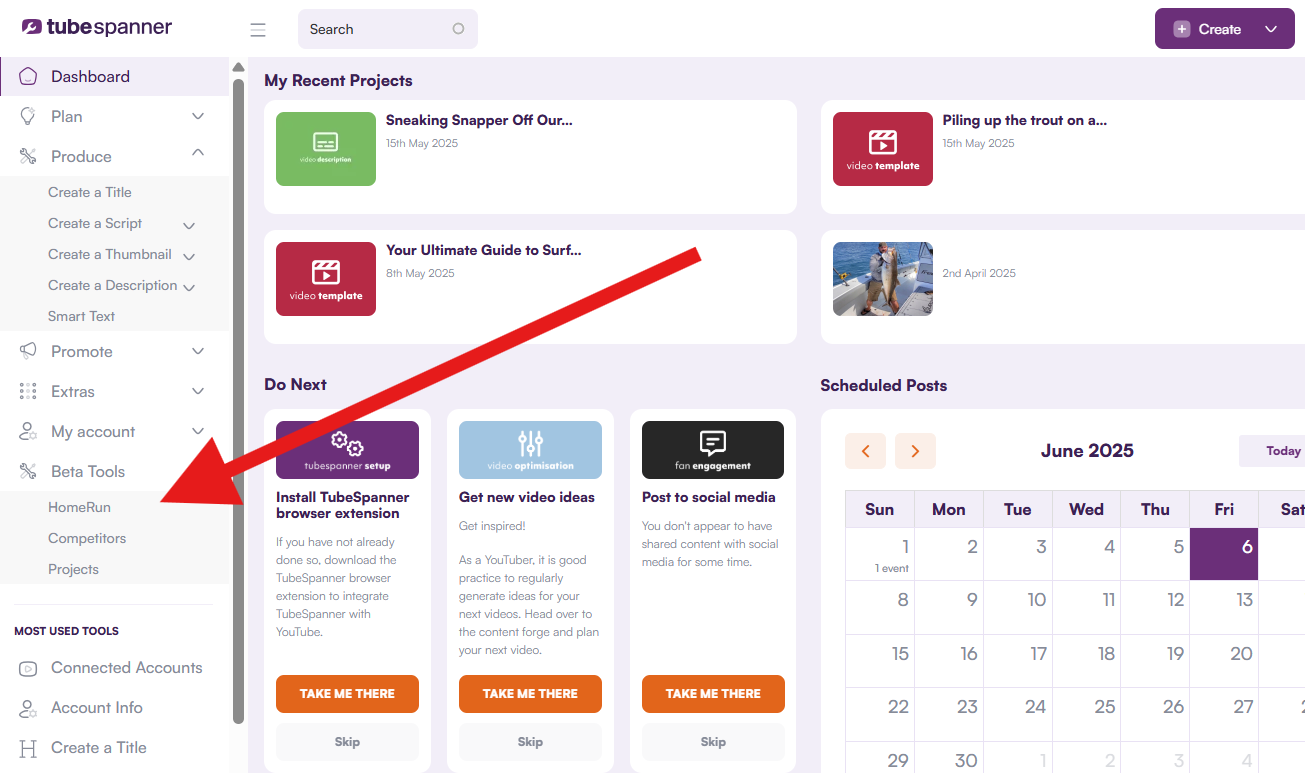Click the search magnifier icon
This screenshot has width=1305, height=773.
458,29
